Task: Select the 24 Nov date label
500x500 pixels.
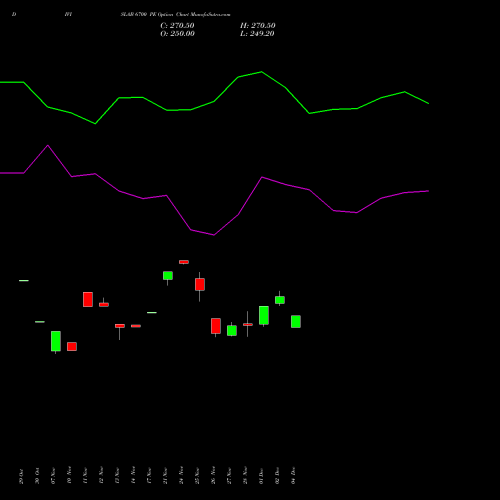Action: point(181,475)
